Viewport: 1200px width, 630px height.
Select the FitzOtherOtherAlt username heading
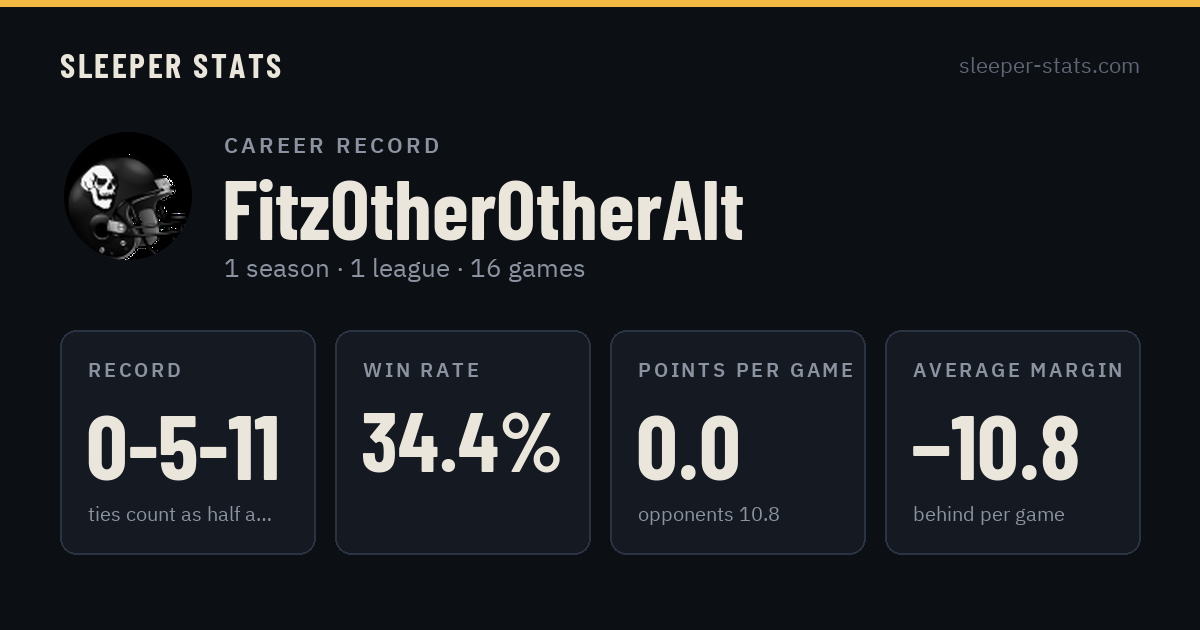[x=483, y=211]
